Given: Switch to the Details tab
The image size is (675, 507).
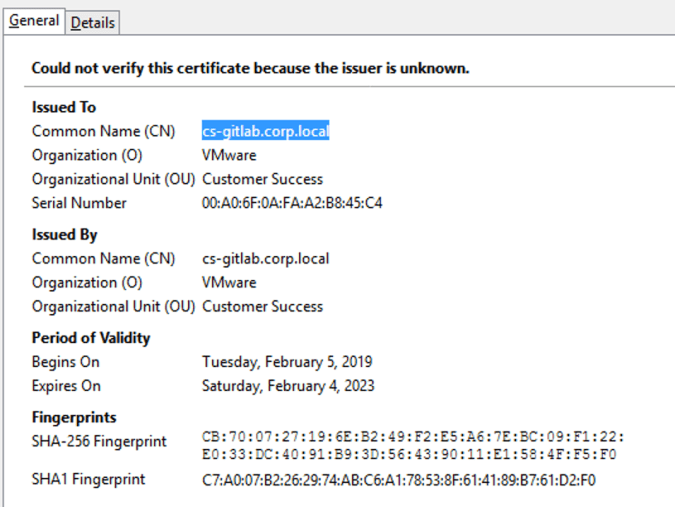Looking at the screenshot, I should coord(92,22).
